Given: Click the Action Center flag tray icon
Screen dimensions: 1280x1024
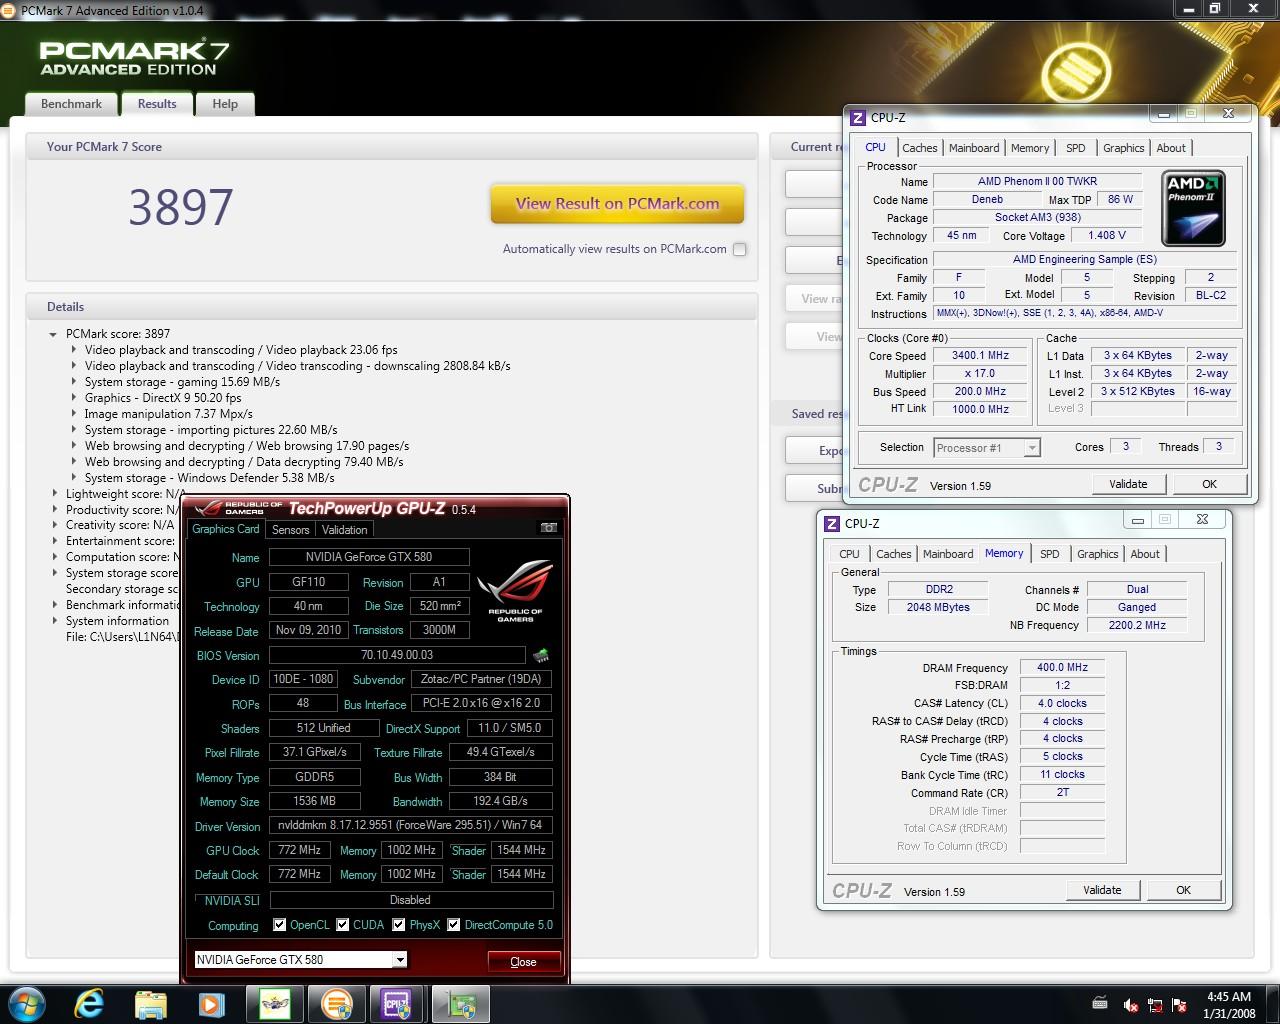Looking at the screenshot, I should coord(1180,1005).
